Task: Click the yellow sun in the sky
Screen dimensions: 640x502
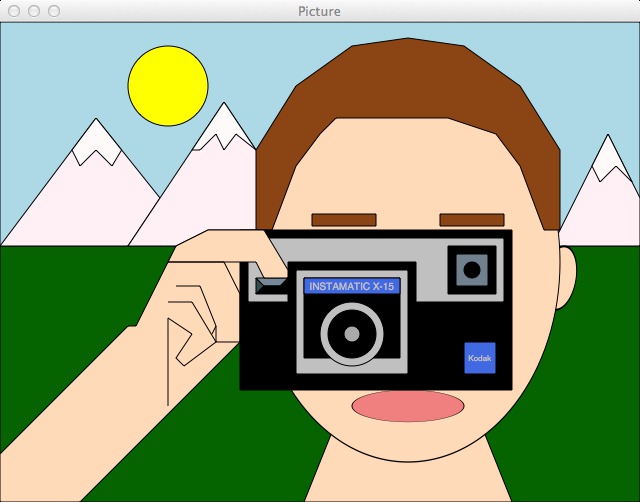Action: pos(168,85)
